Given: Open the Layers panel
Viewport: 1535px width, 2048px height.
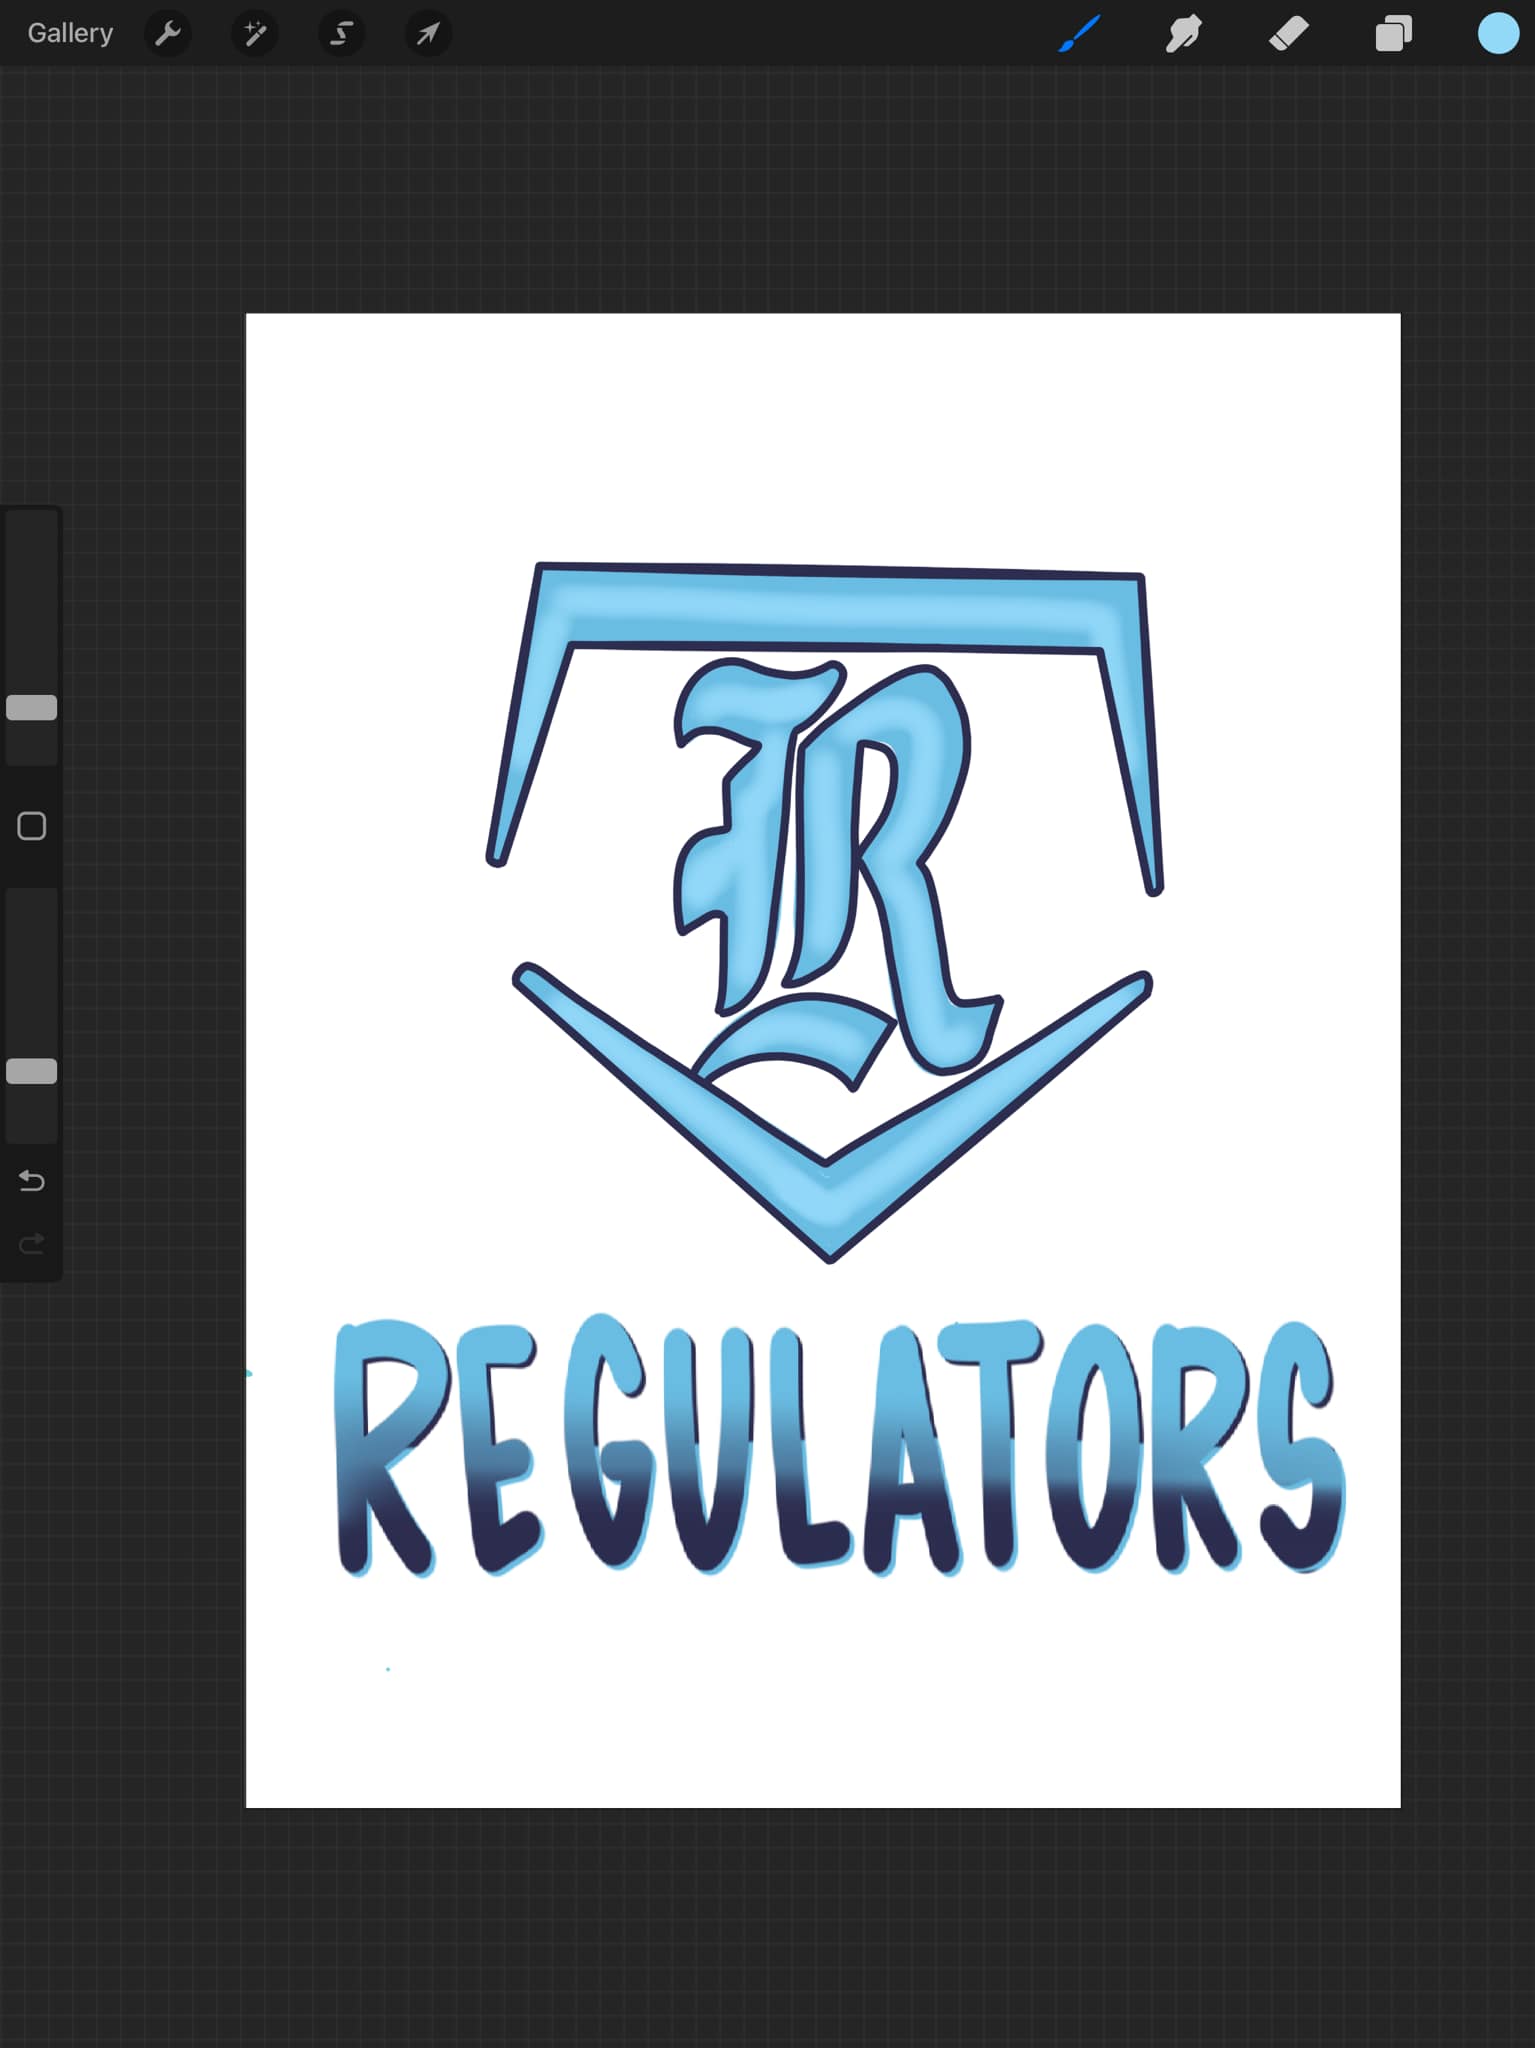Looking at the screenshot, I should (1393, 34).
